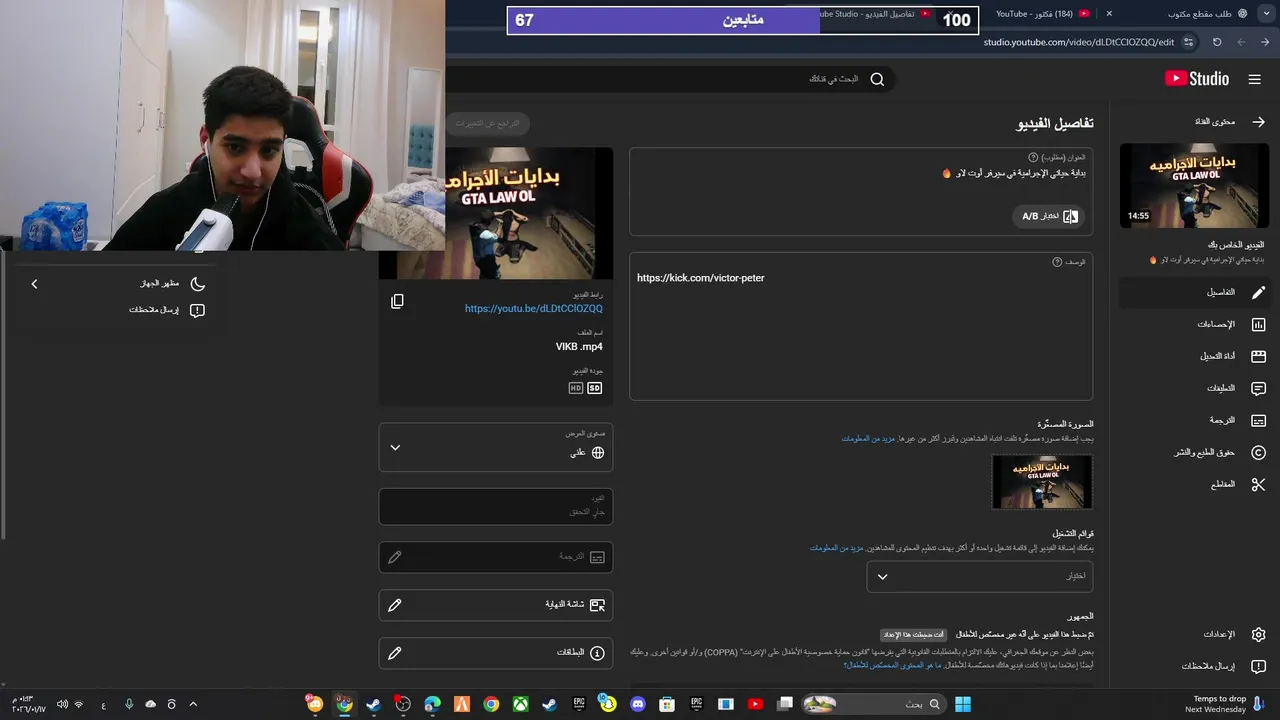Edit the video title field
This screenshot has height=720, width=1280.
[861, 173]
